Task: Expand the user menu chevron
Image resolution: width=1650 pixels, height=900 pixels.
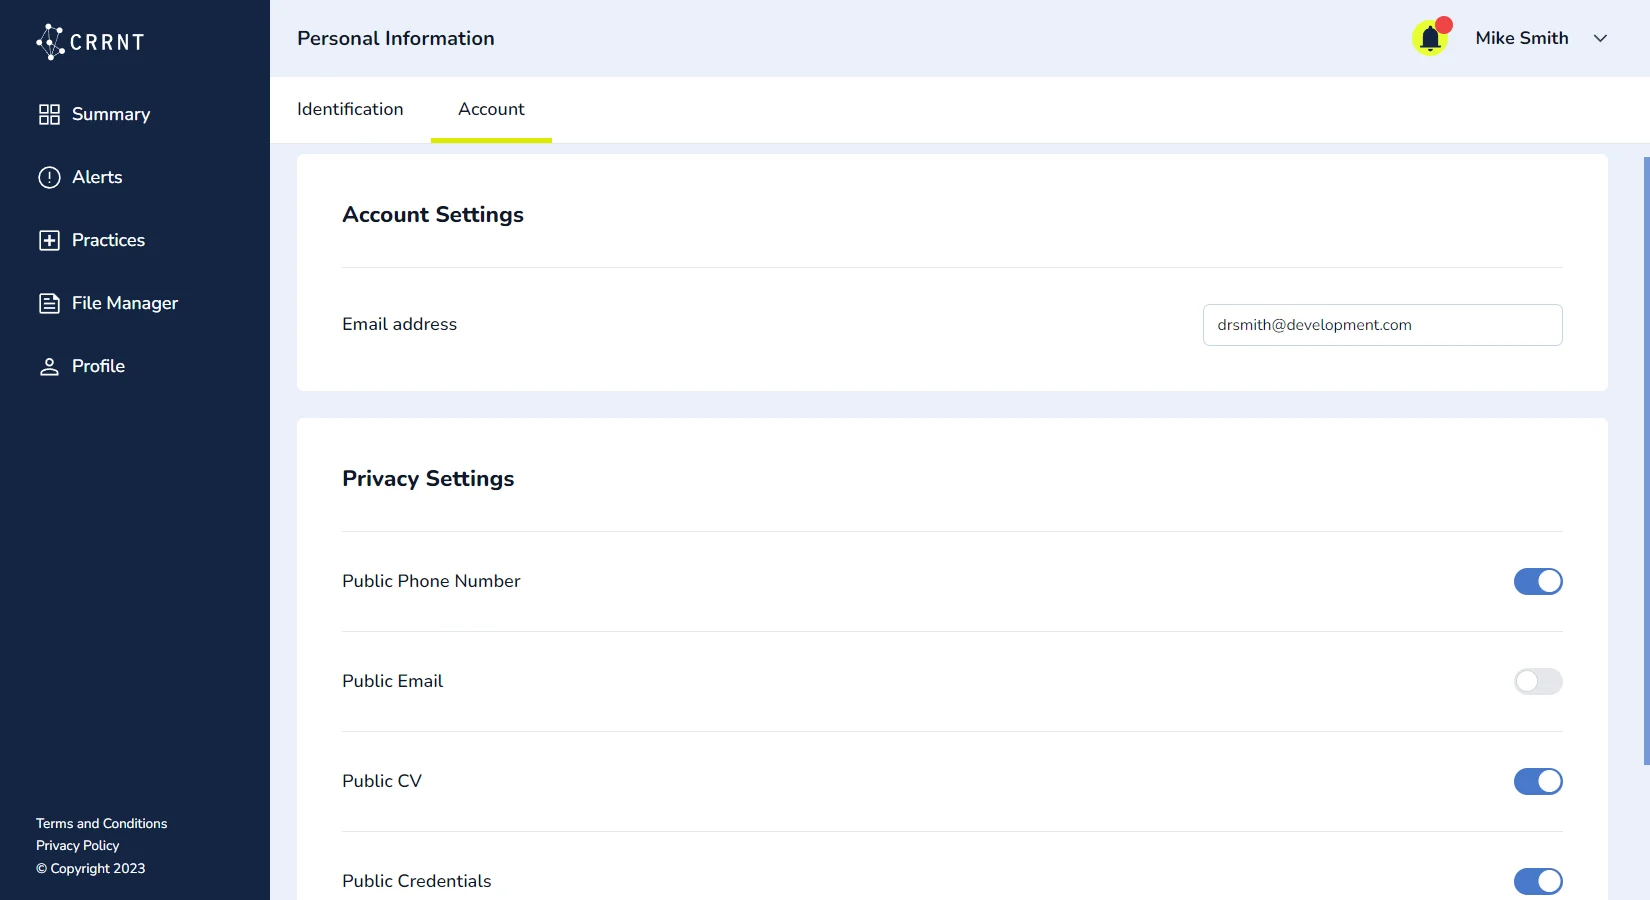Action: click(x=1600, y=38)
